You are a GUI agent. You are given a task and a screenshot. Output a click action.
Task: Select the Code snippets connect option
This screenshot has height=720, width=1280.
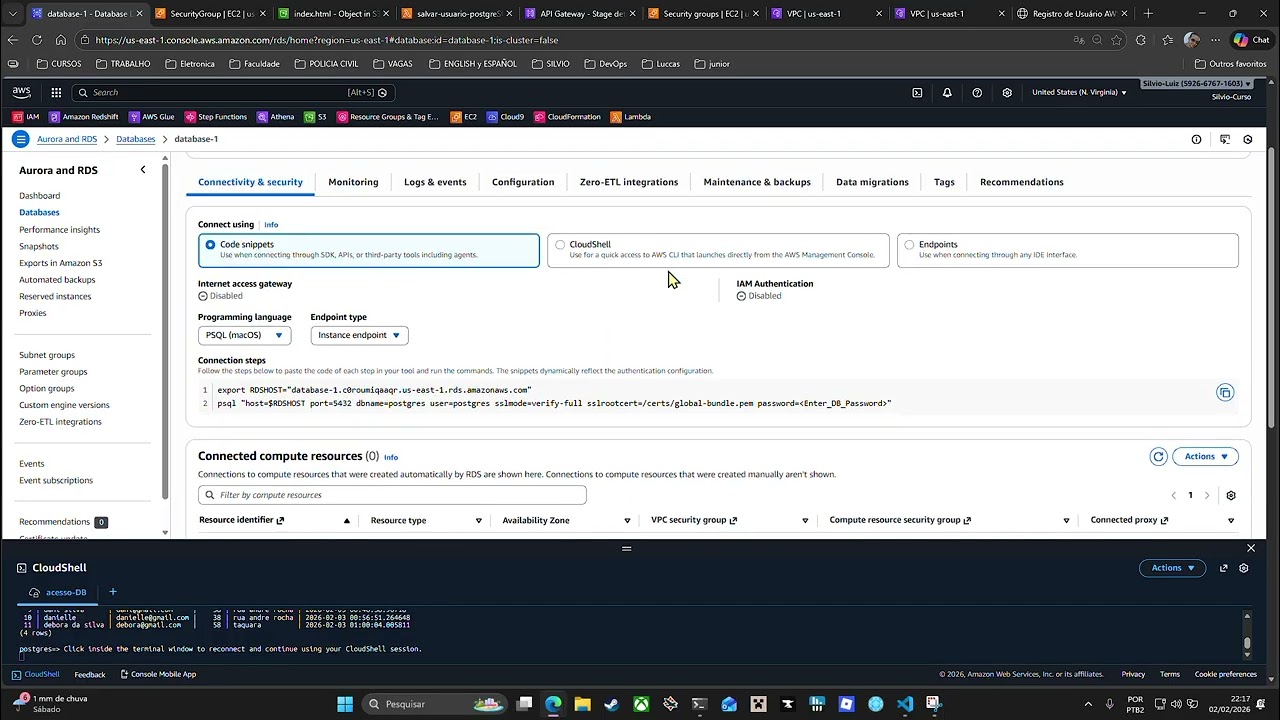click(x=369, y=250)
